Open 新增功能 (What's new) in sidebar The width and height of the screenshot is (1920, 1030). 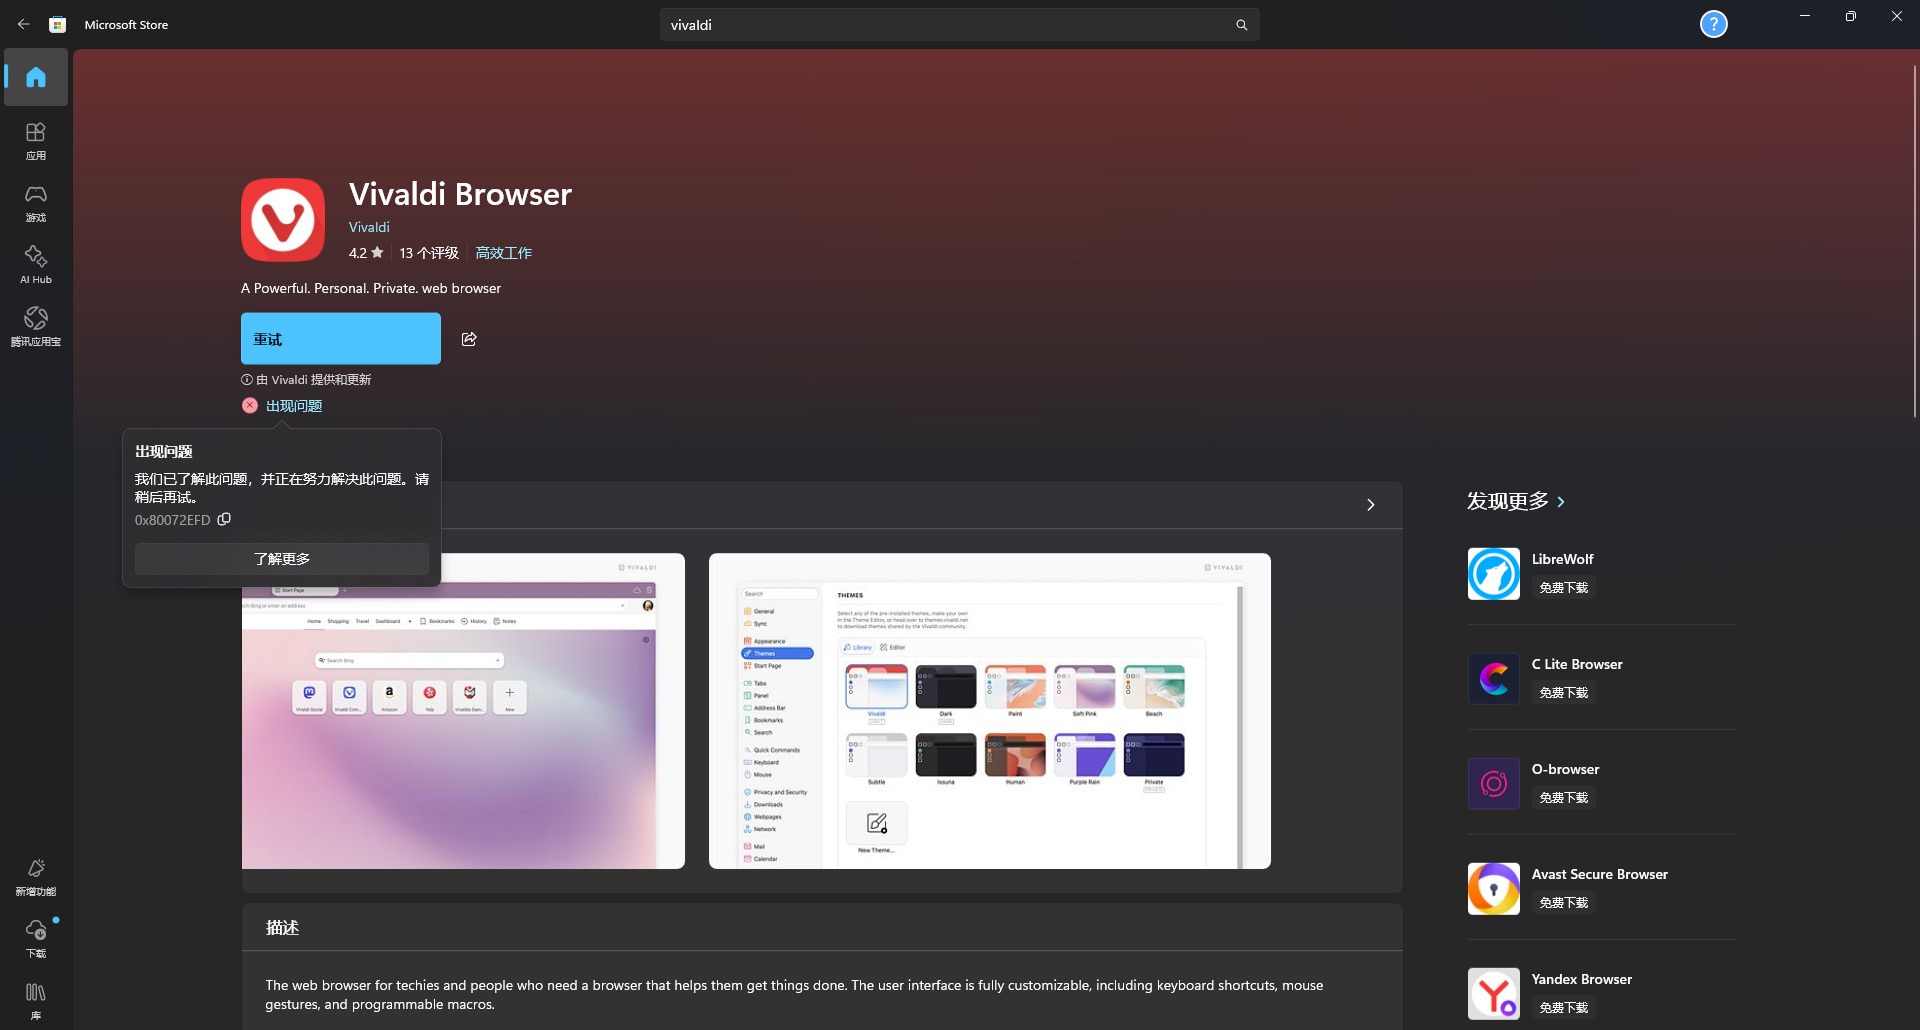36,877
